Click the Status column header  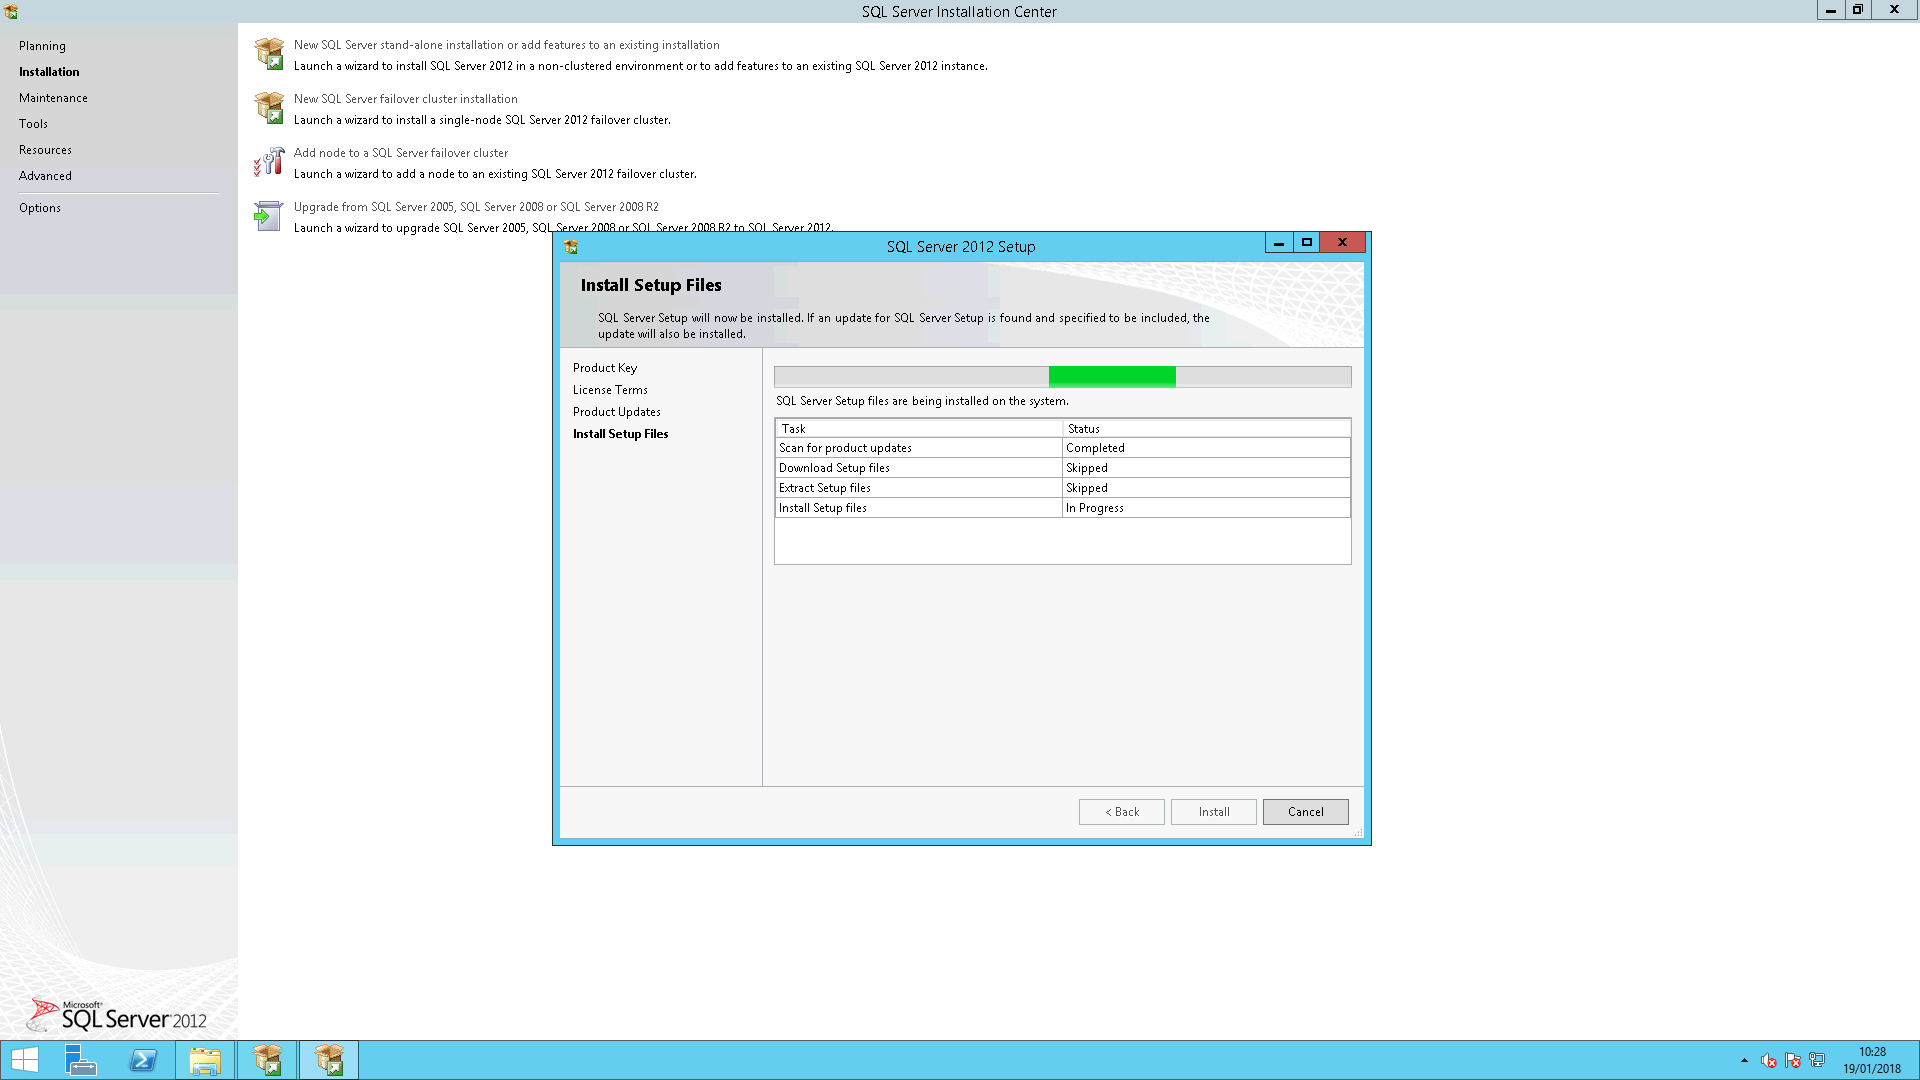[1206, 429]
